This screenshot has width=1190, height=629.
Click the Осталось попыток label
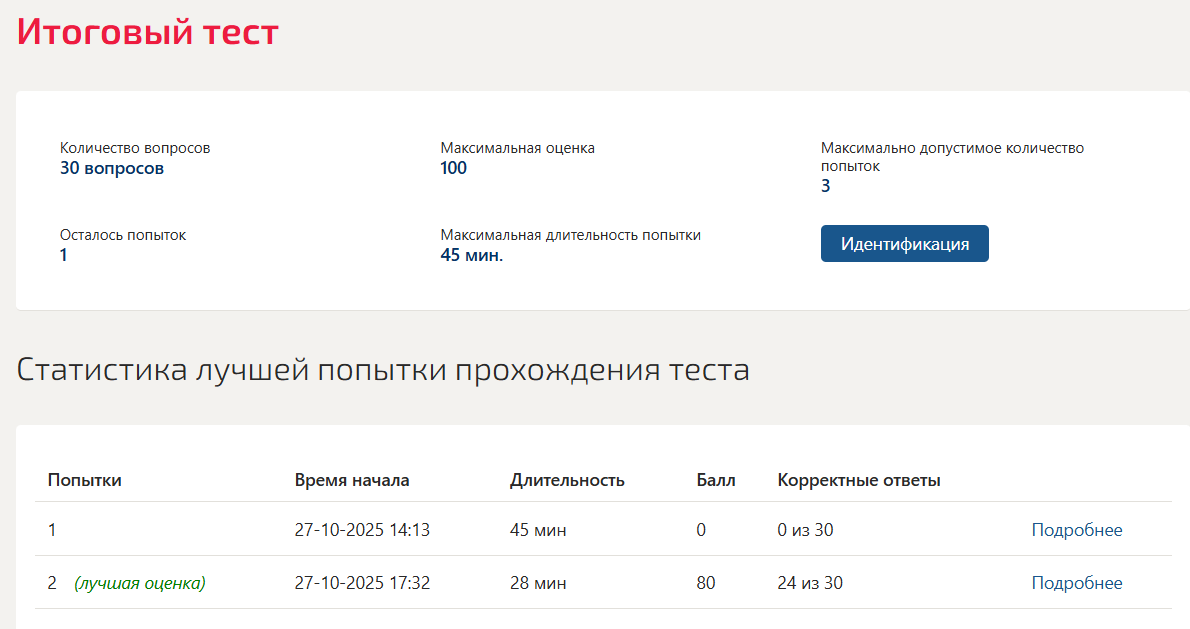click(x=123, y=235)
